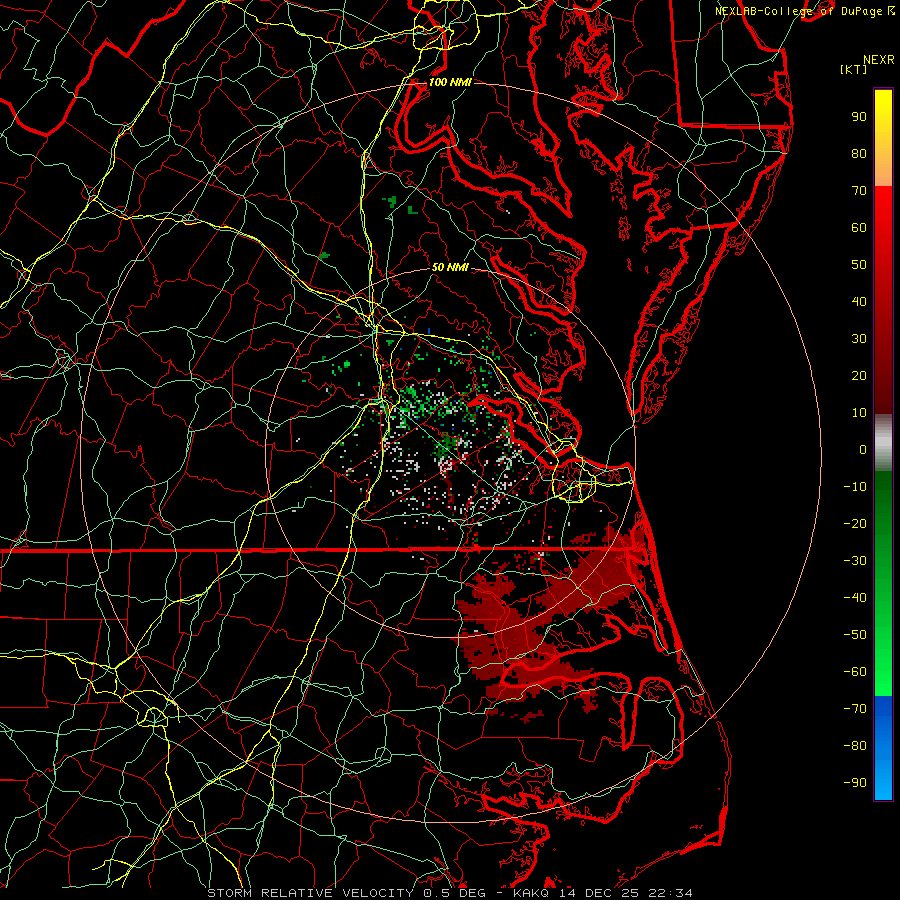Viewport: 900px width, 900px height.
Task: Click the "100 NMI" range ring label
Action: click(x=450, y=82)
